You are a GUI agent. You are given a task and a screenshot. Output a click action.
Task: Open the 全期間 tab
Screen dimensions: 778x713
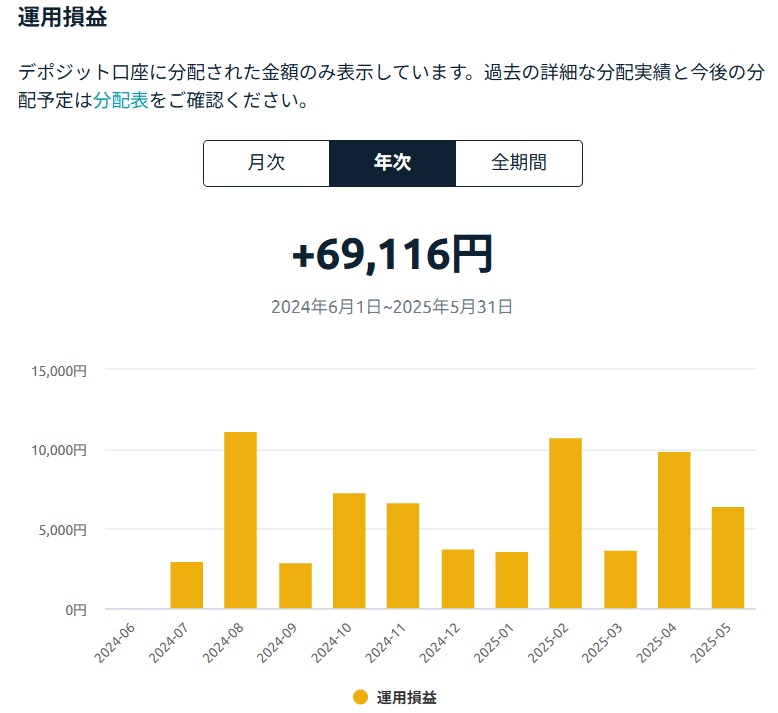pos(519,163)
